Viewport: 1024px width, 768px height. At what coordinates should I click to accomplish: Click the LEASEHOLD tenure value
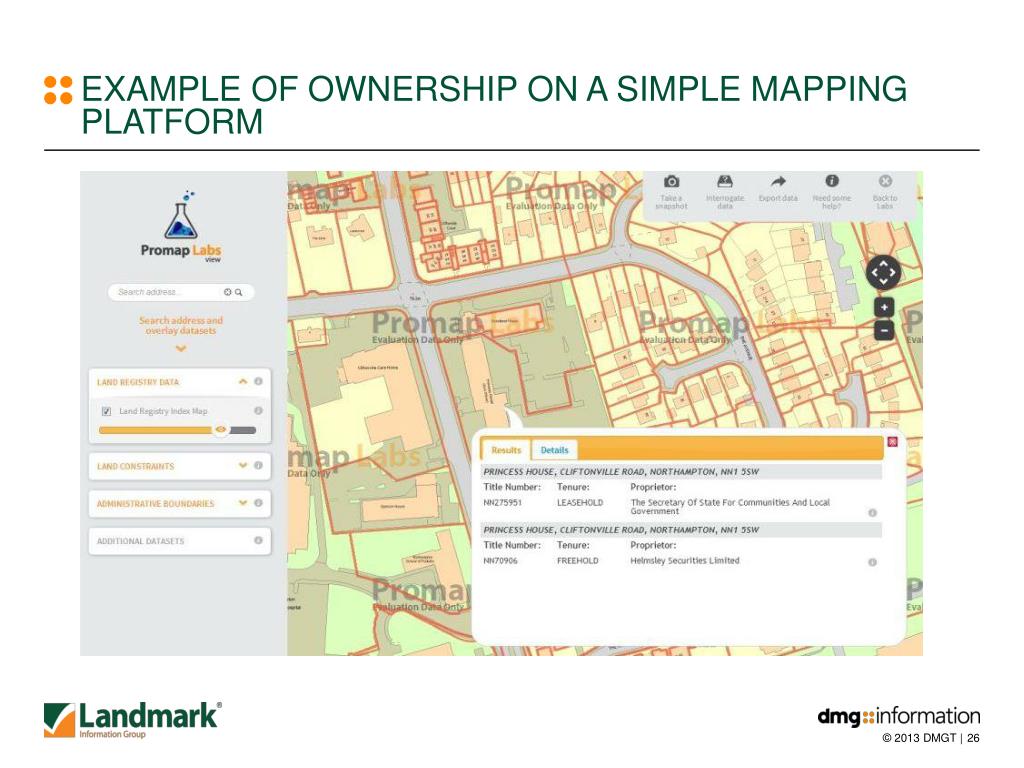(580, 503)
